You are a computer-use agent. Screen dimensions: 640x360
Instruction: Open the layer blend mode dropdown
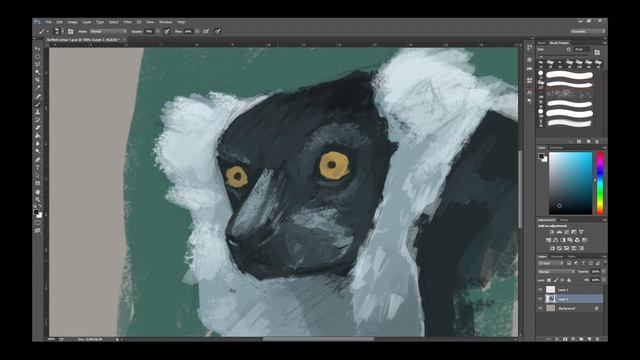click(x=556, y=271)
